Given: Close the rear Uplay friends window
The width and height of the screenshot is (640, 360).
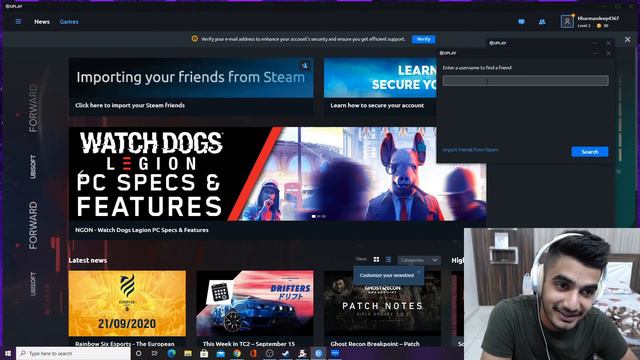Looking at the screenshot, I should 608,43.
